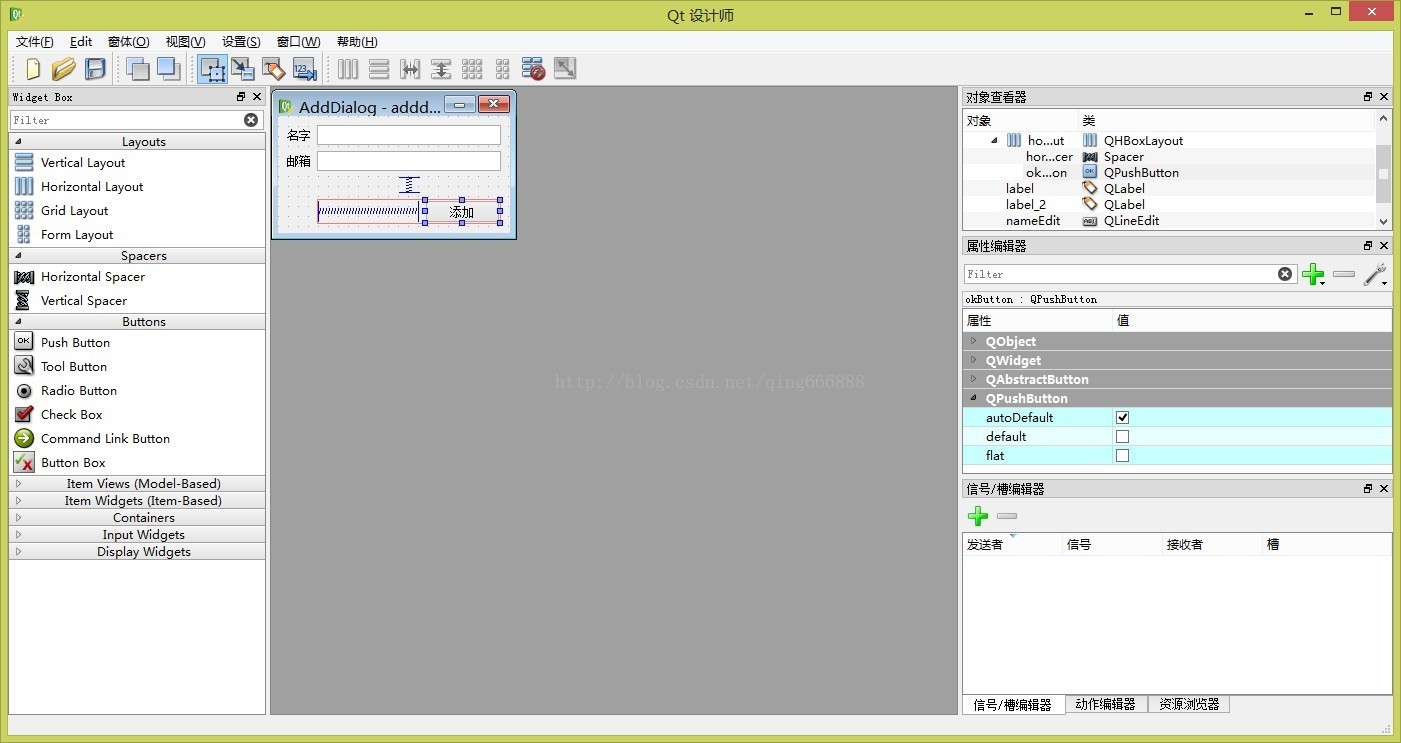Tick the flat property checkbox
The height and width of the screenshot is (743, 1401).
[x=1122, y=456]
